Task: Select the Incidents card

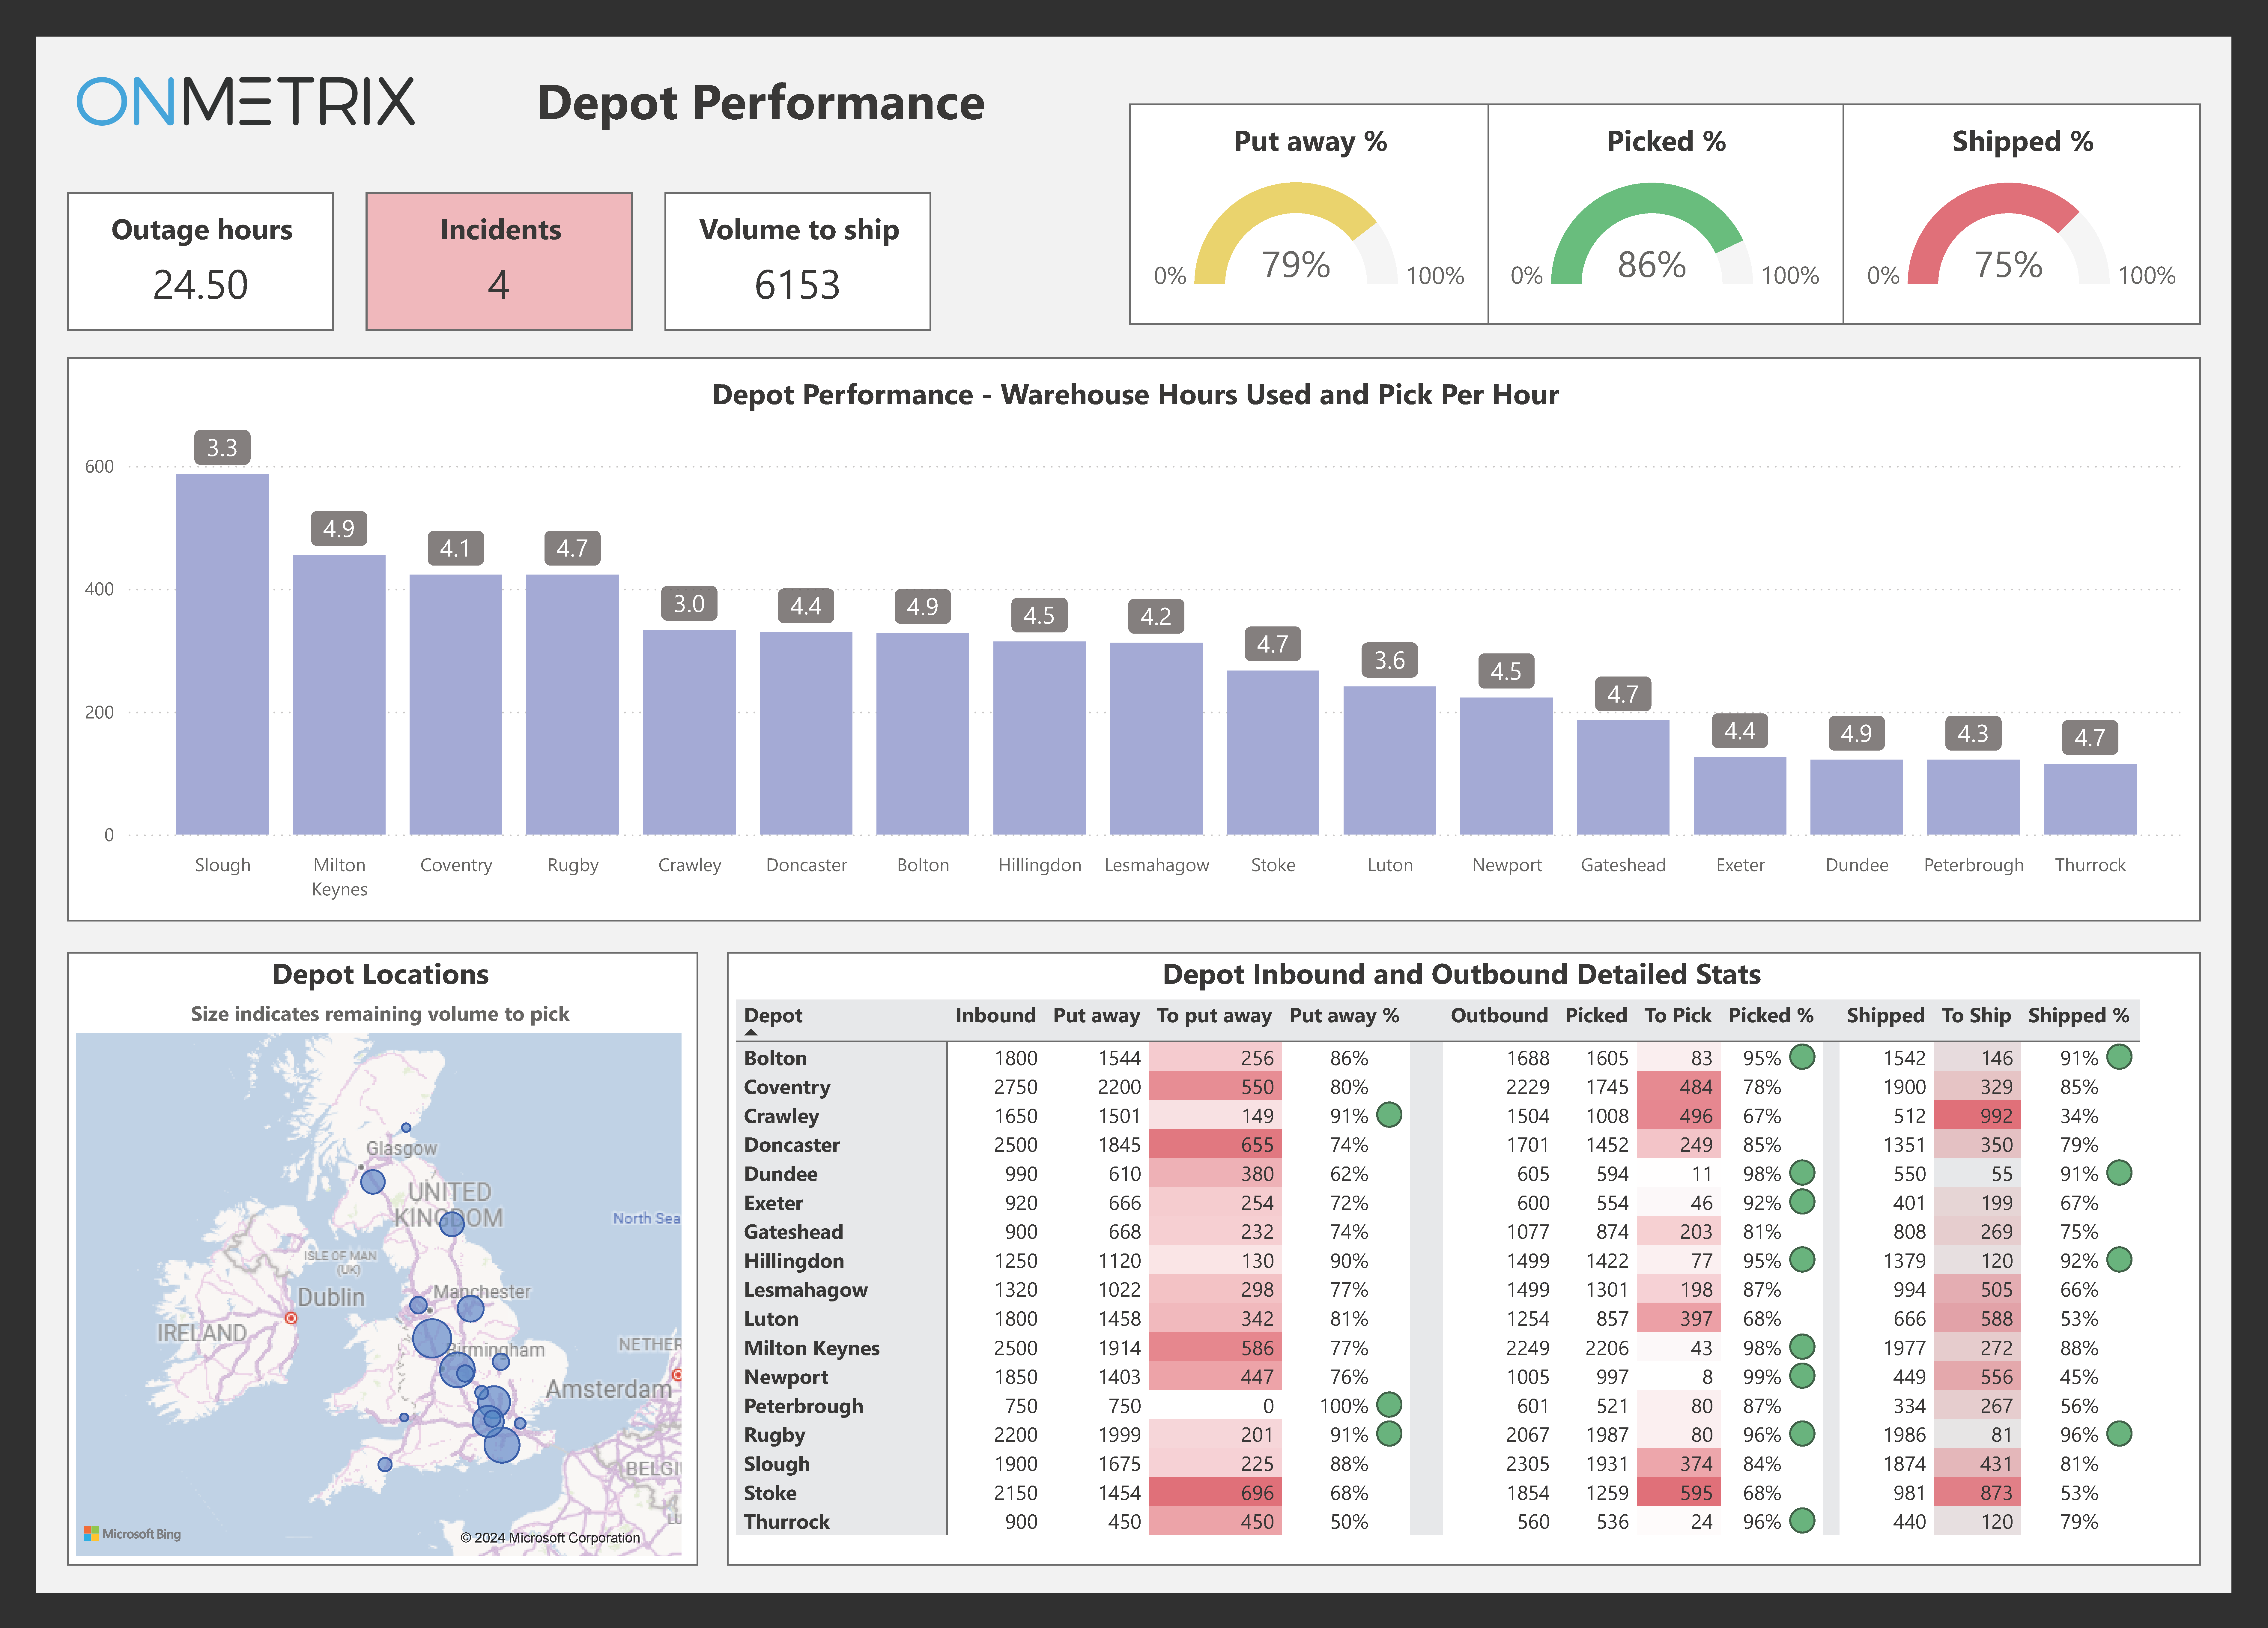Action: coord(499,261)
